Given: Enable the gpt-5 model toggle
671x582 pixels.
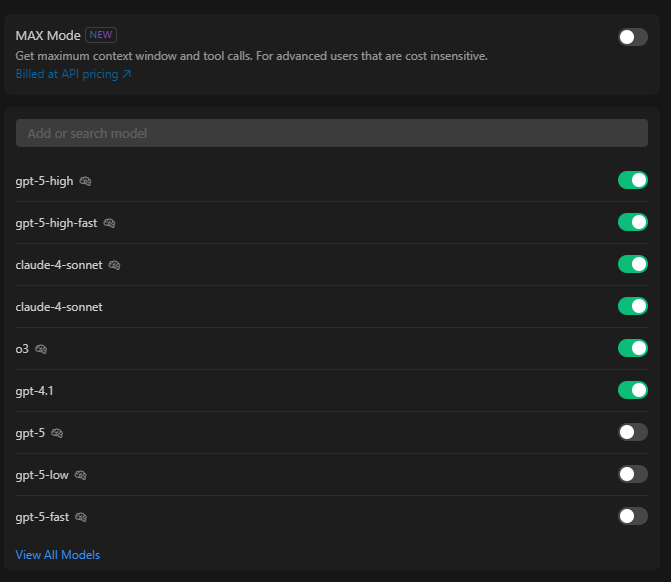Looking at the screenshot, I should click(632, 432).
